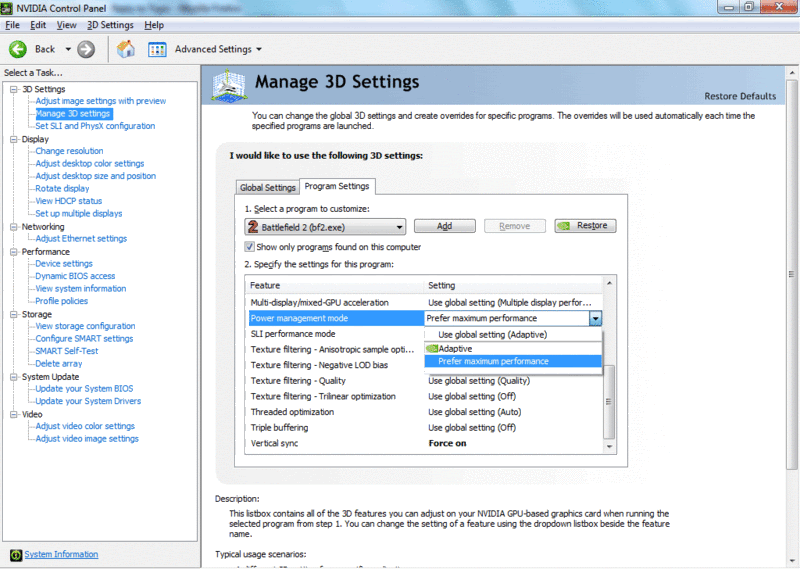Screen dimensions: 800x569
Task: Open Change resolution task
Action: click(69, 151)
